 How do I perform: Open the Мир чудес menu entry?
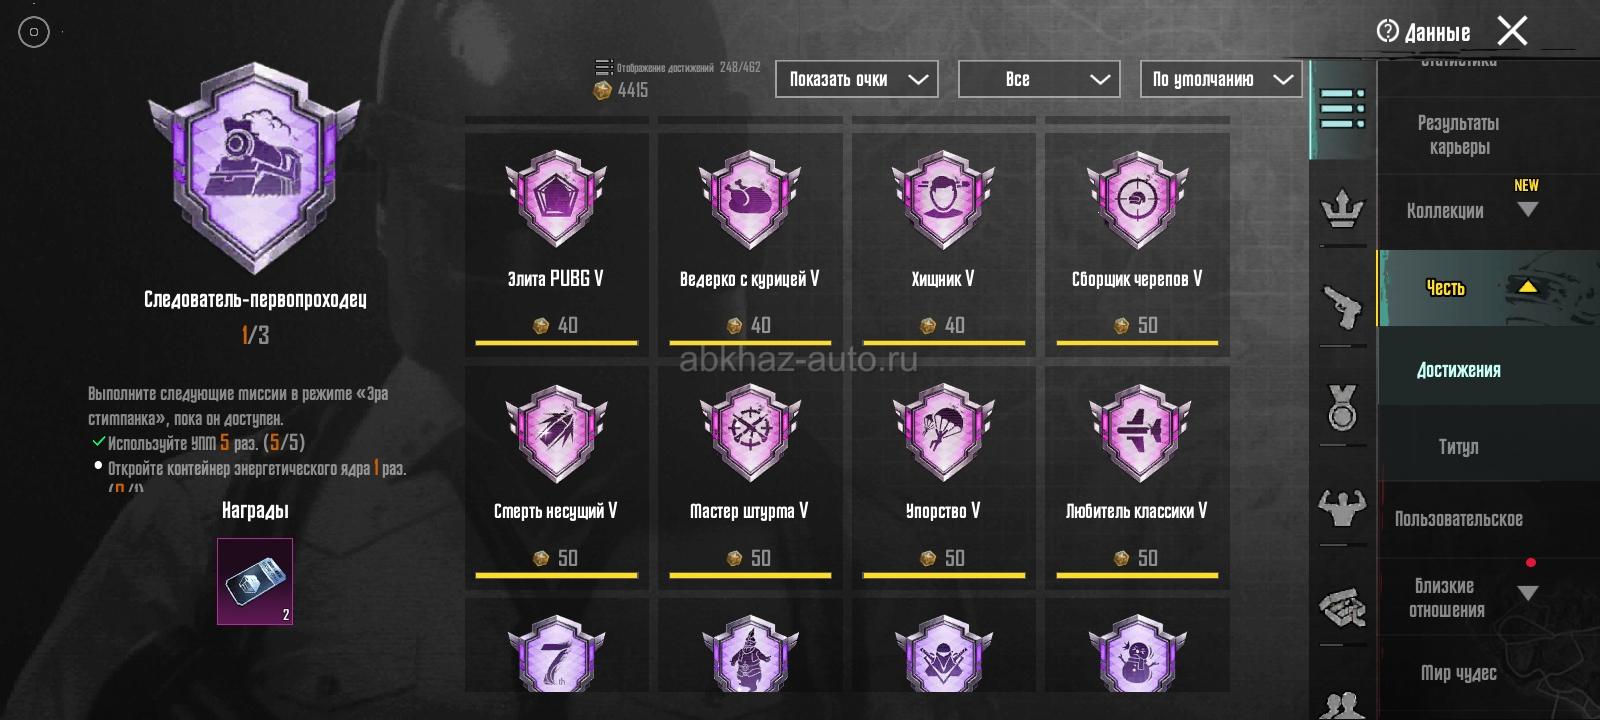coord(1458,673)
